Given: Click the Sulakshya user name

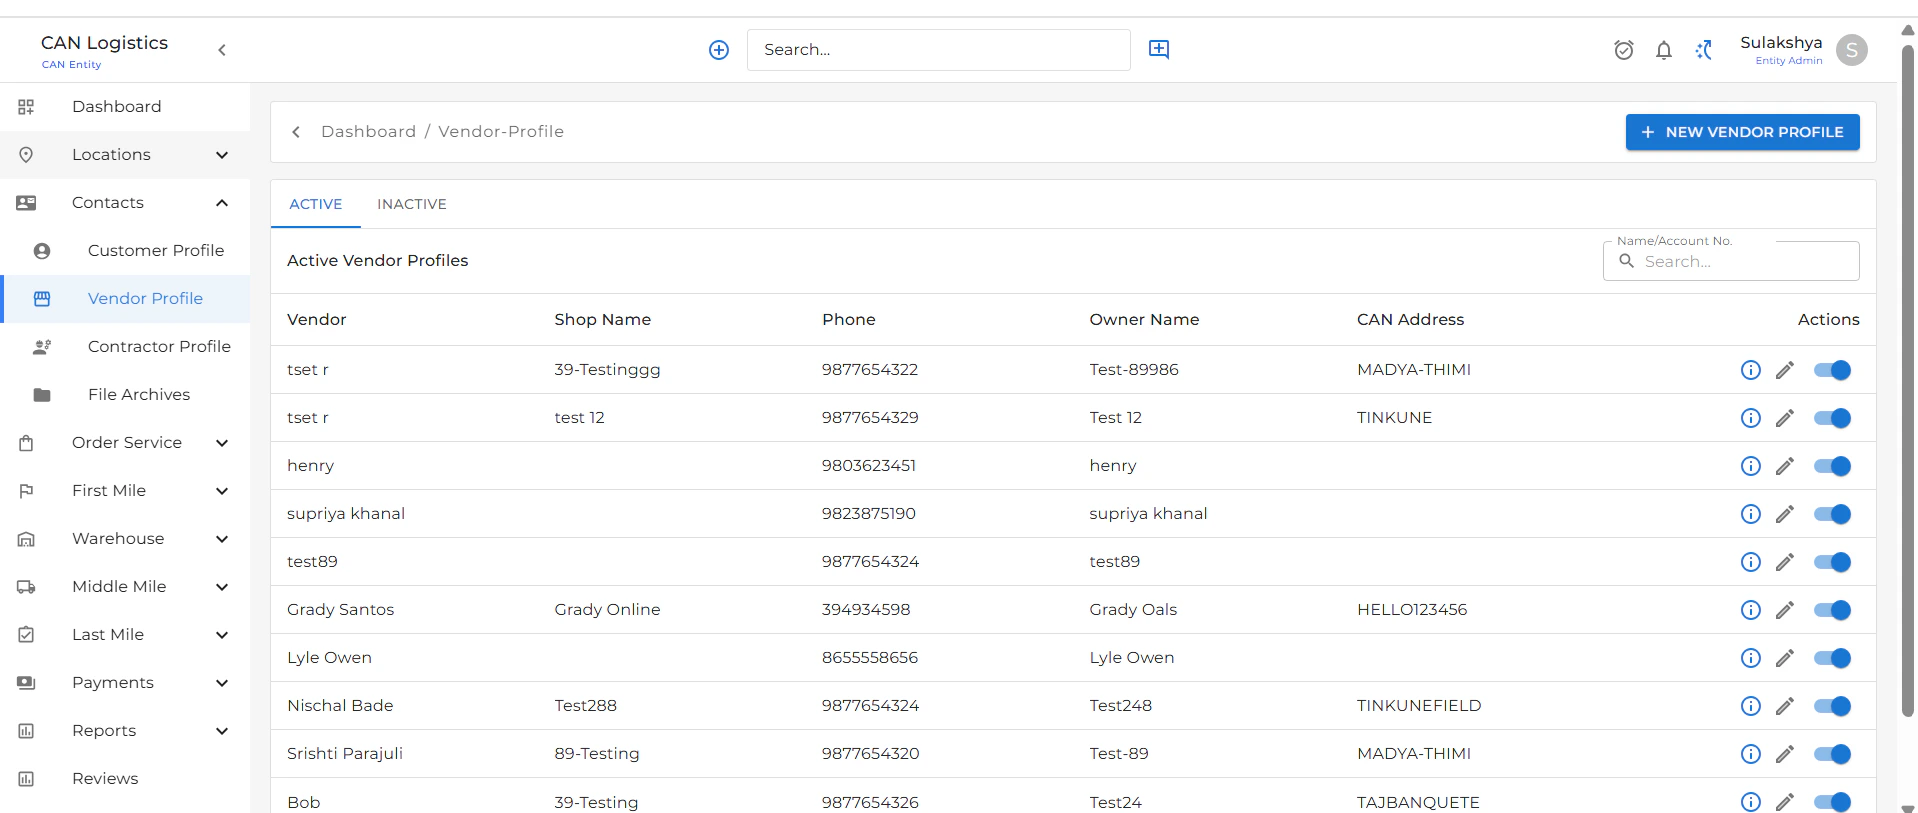Looking at the screenshot, I should 1781,42.
